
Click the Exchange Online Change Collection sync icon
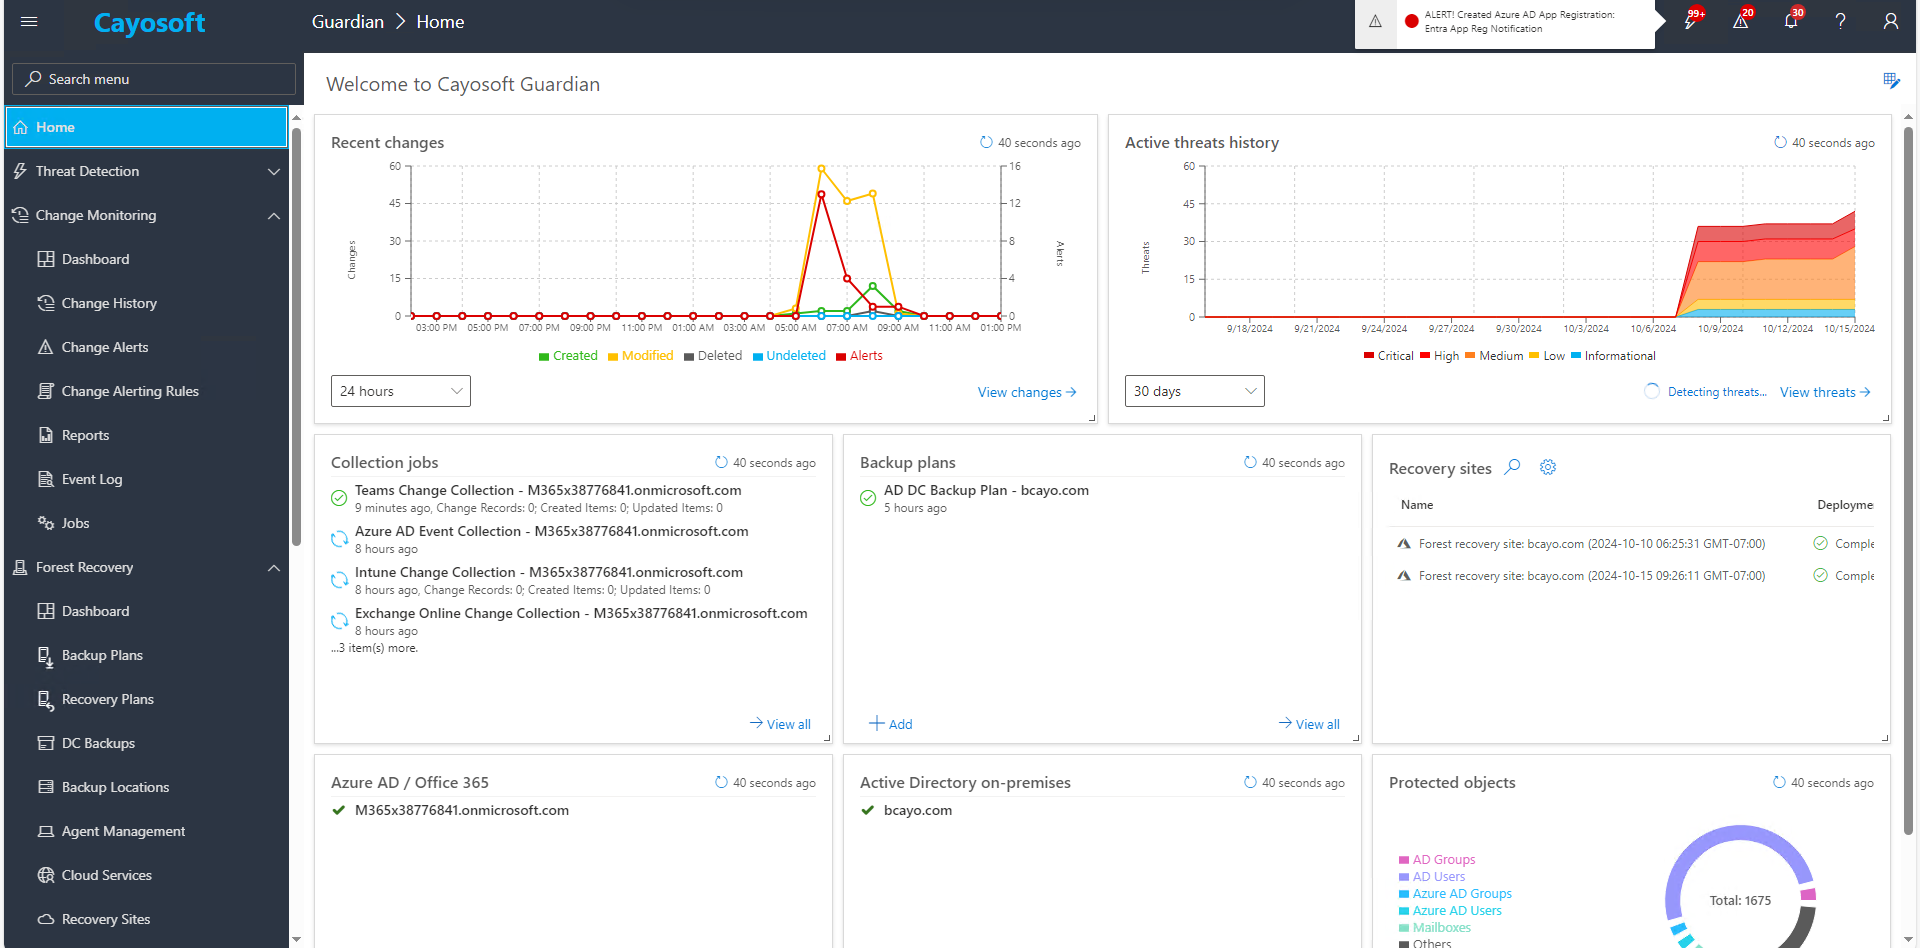coord(339,621)
